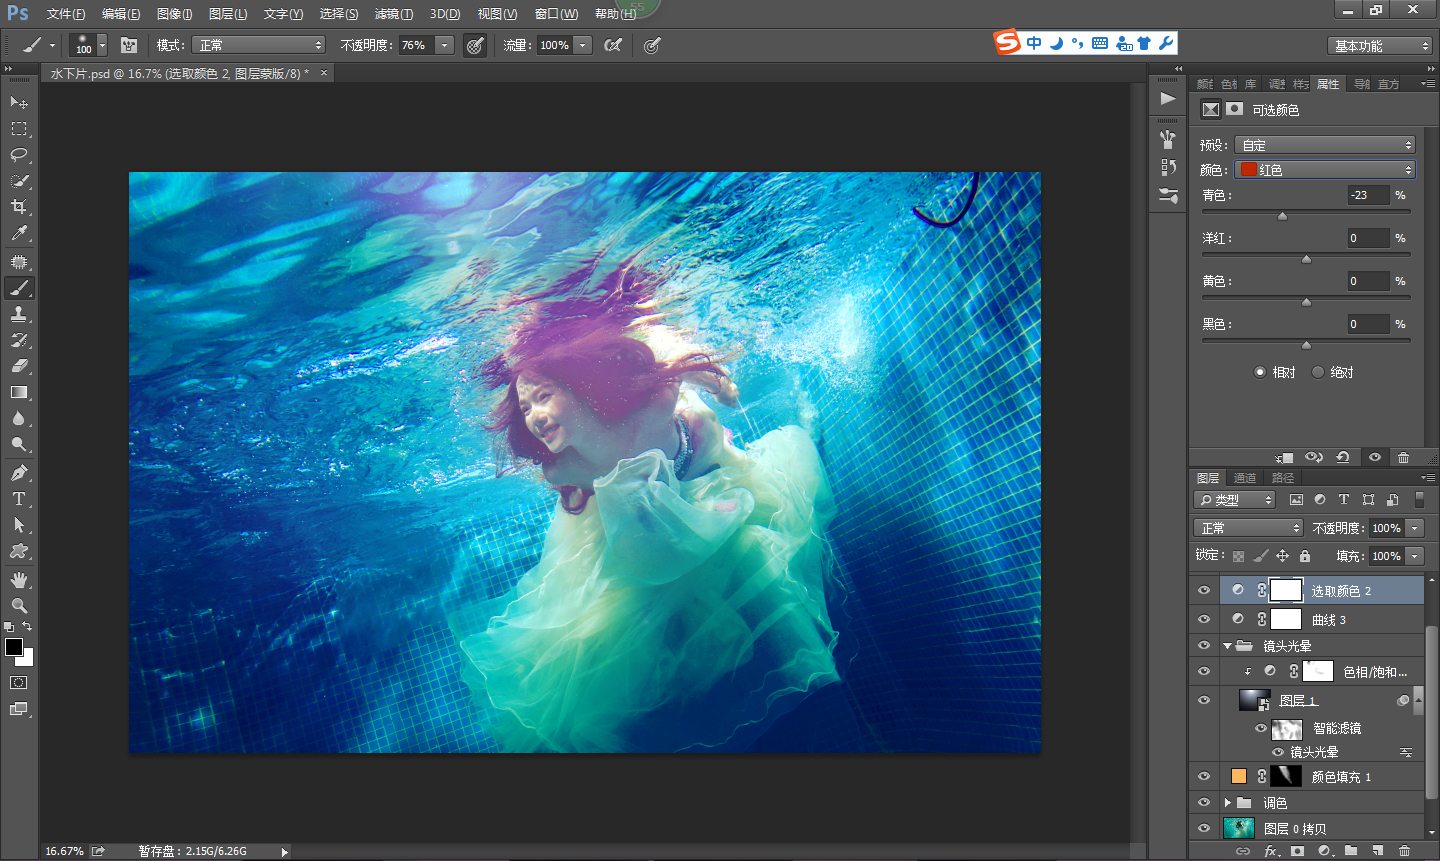Select the Clone Stamp tool
The width and height of the screenshot is (1440, 861).
(x=18, y=313)
